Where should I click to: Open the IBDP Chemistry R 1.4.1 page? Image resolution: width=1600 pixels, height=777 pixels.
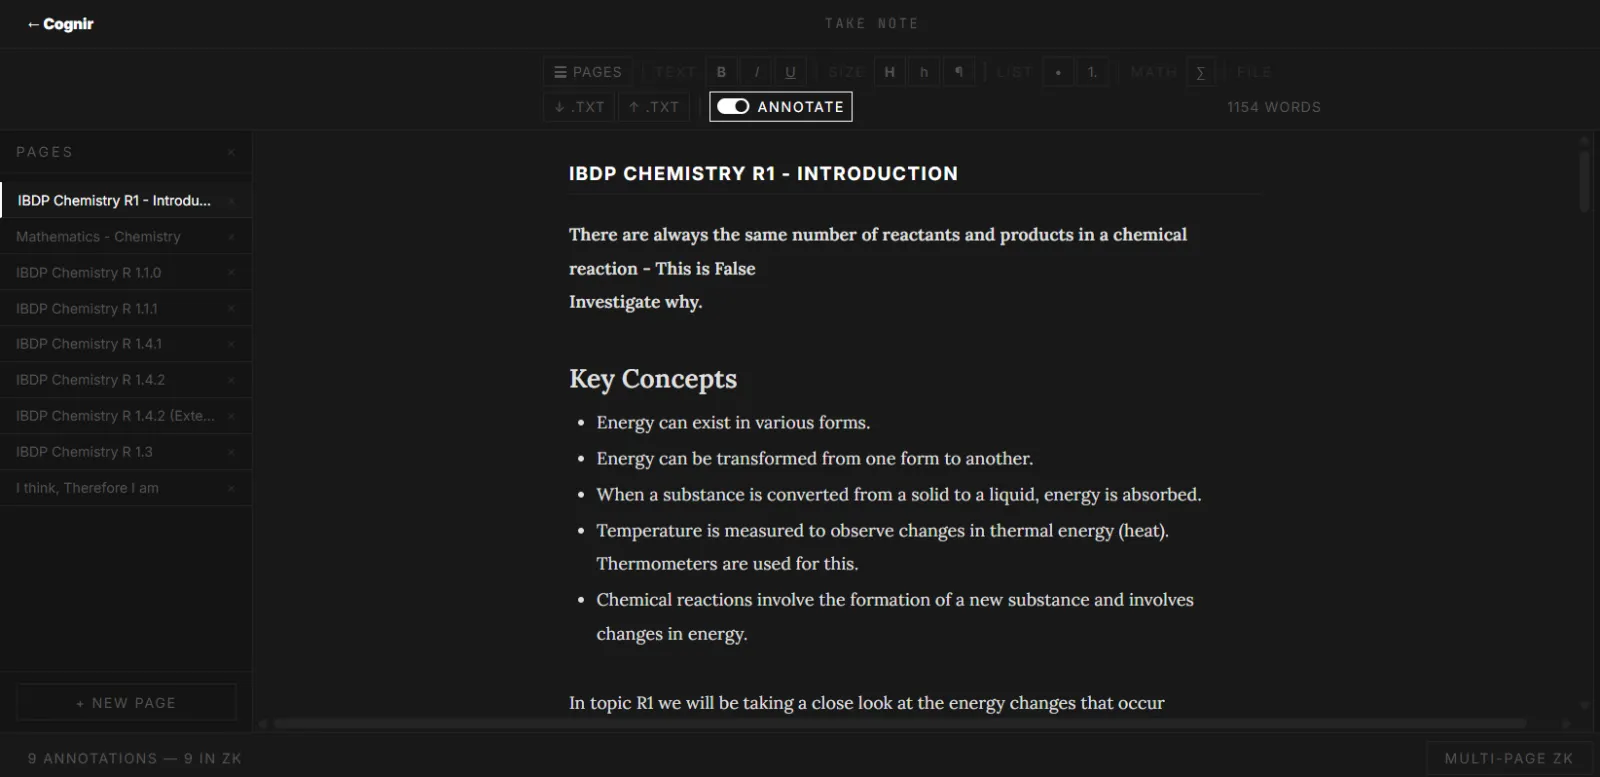coord(125,344)
